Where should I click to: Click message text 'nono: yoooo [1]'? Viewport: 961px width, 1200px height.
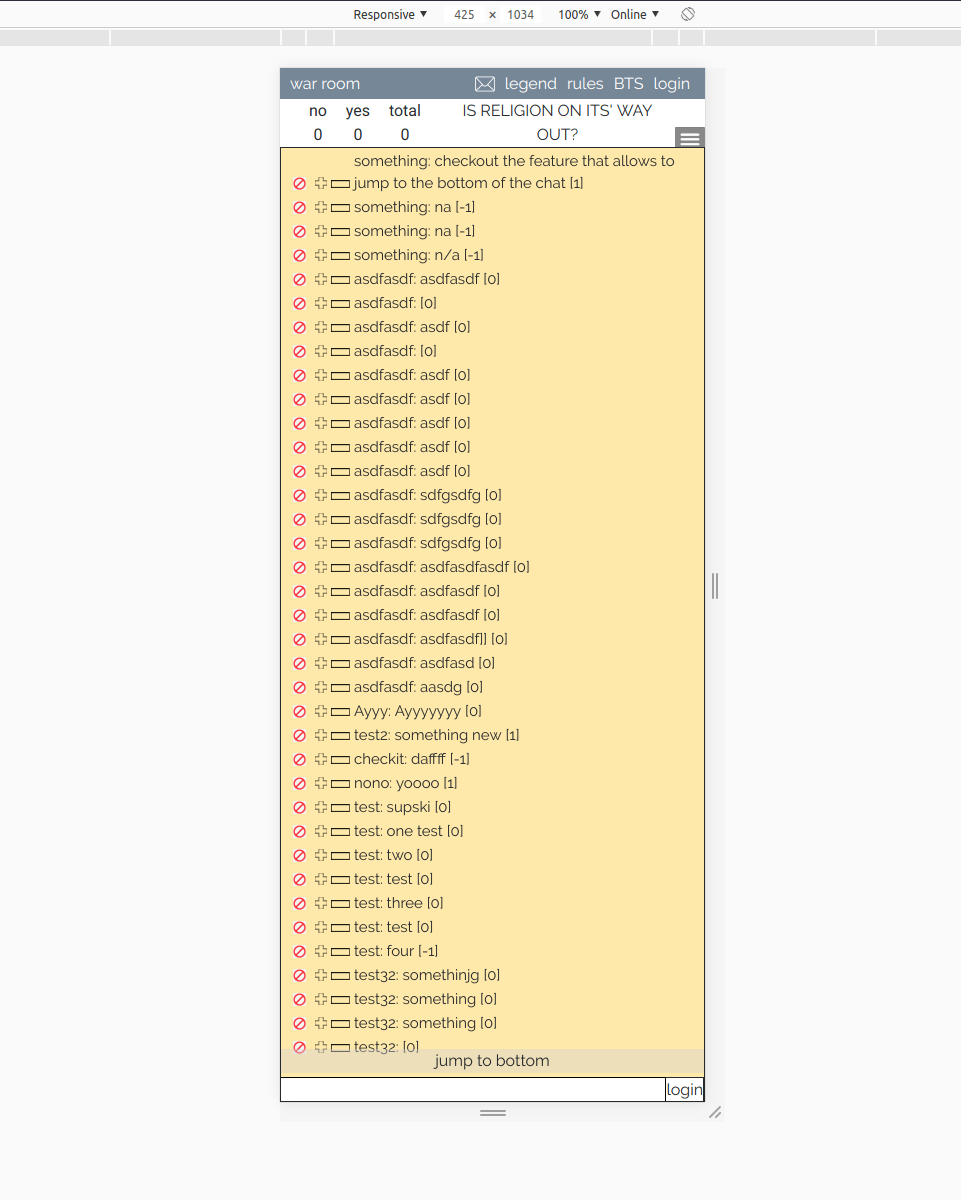coord(406,783)
